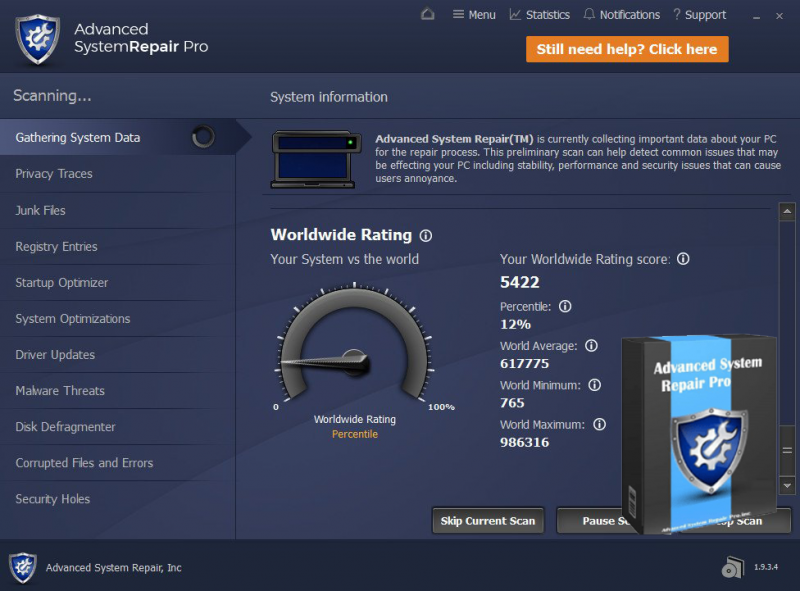Open Driver Updates category
The width and height of the screenshot is (800, 591).
click(x=118, y=355)
